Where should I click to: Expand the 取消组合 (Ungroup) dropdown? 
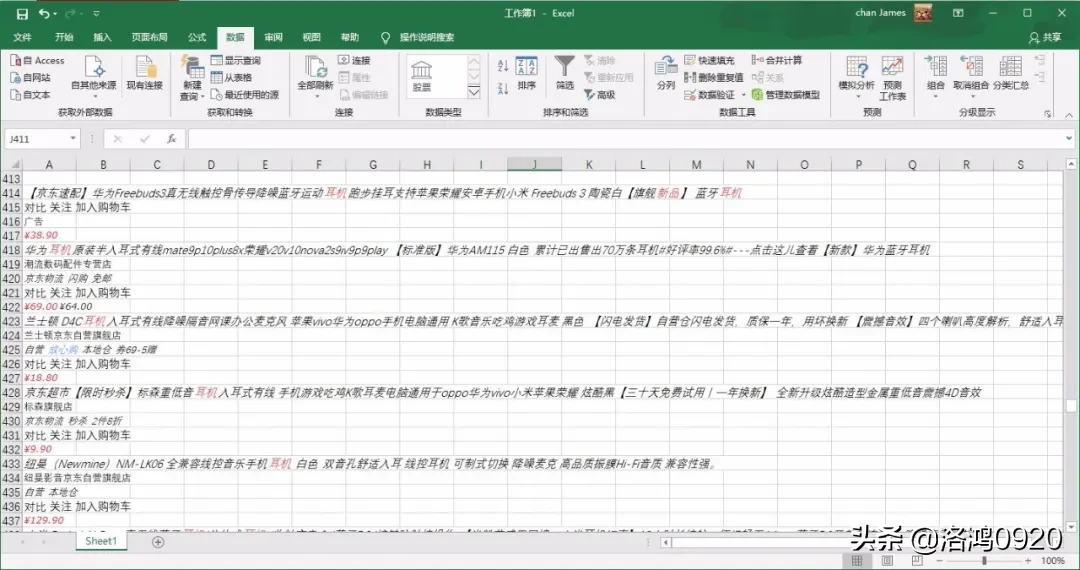[x=971, y=96]
